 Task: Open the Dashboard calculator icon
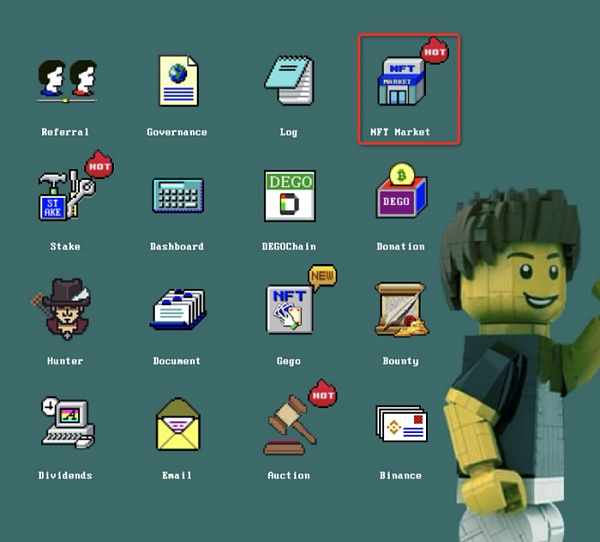tap(177, 195)
